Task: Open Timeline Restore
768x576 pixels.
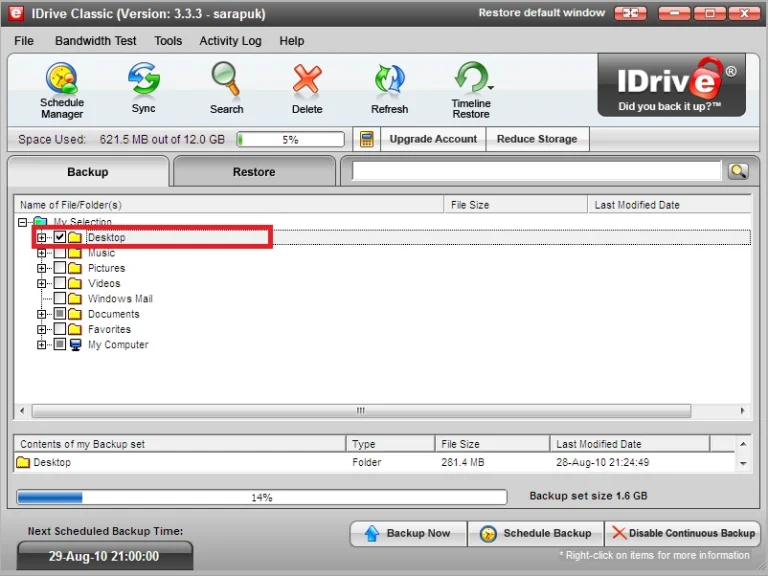Action: click(471, 90)
